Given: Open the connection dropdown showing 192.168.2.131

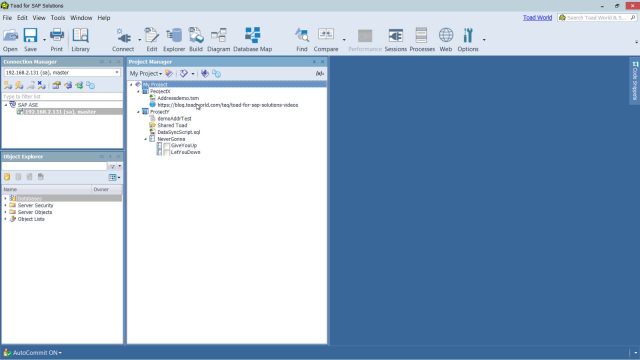Looking at the screenshot, I should (x=117, y=72).
